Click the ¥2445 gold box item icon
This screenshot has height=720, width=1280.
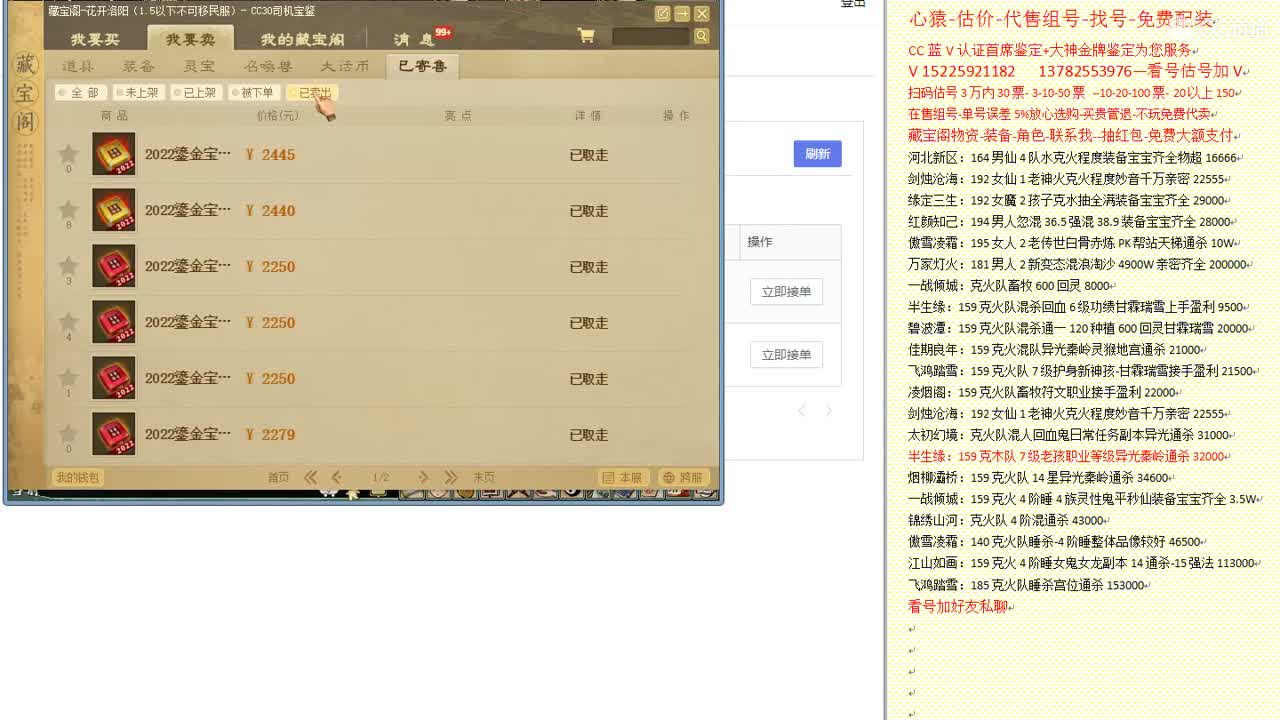[114, 154]
